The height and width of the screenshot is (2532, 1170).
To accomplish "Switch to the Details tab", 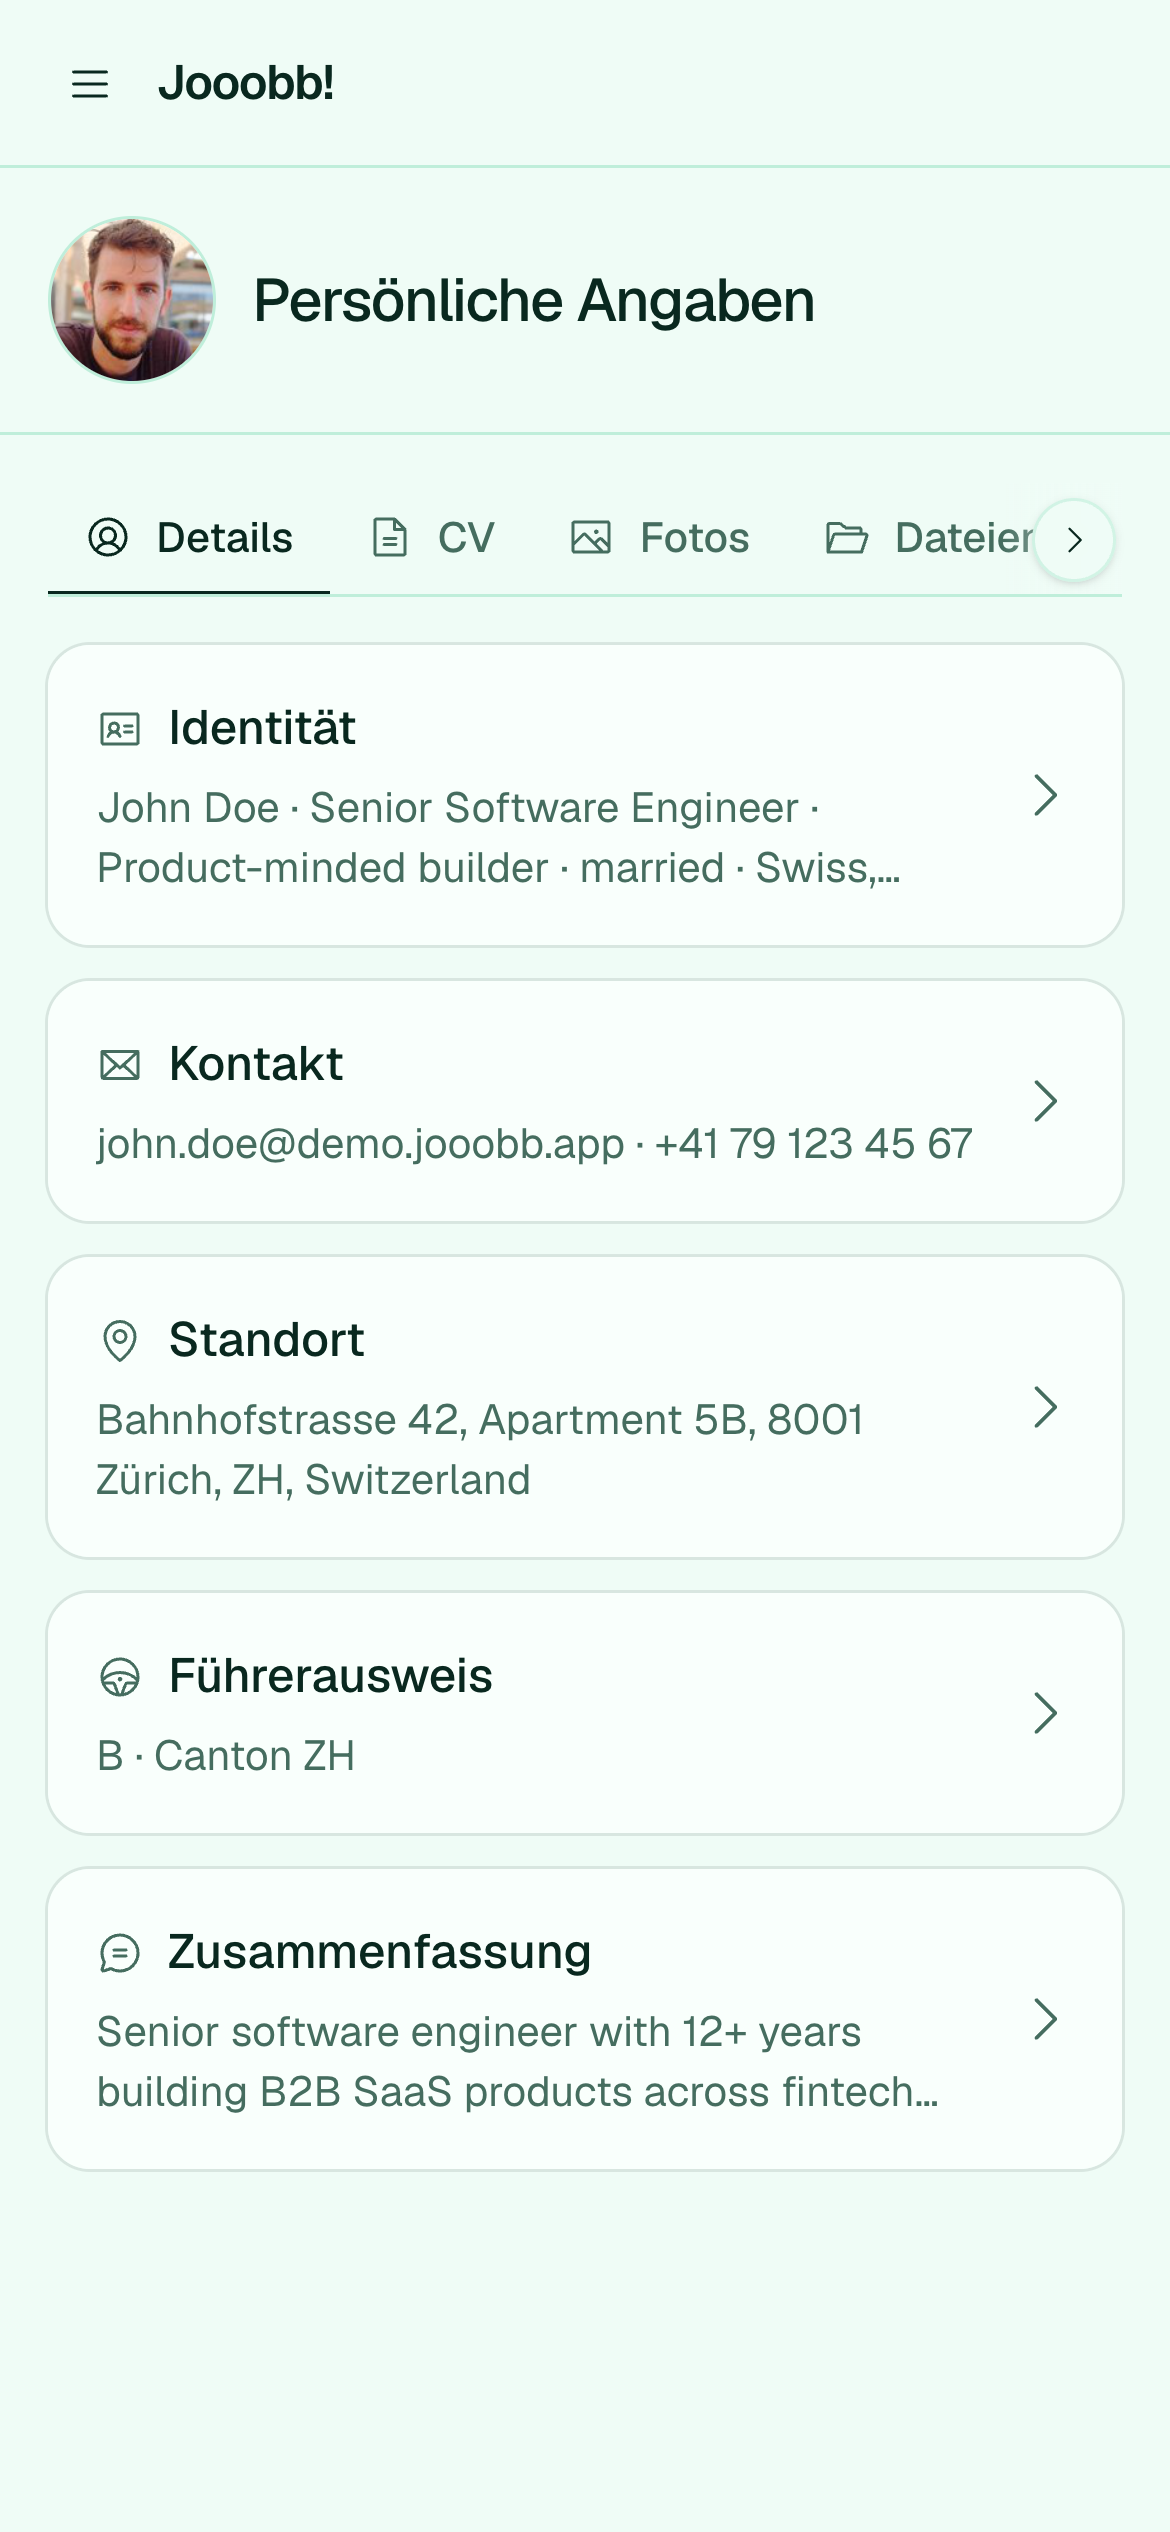I will click(x=189, y=539).
